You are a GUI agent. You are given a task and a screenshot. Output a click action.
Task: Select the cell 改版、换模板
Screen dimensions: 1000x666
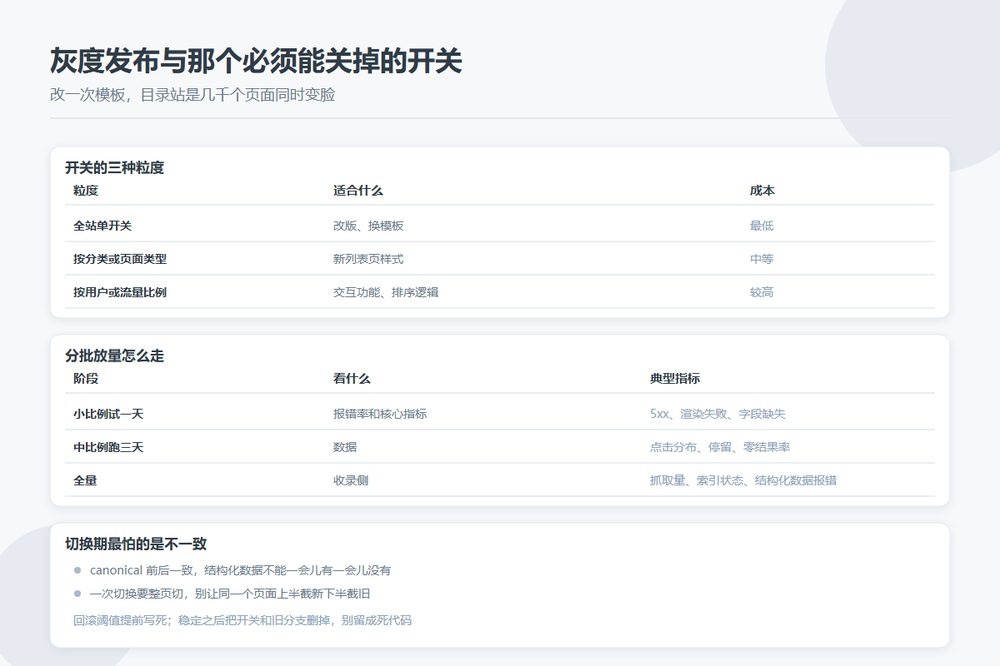(x=368, y=225)
